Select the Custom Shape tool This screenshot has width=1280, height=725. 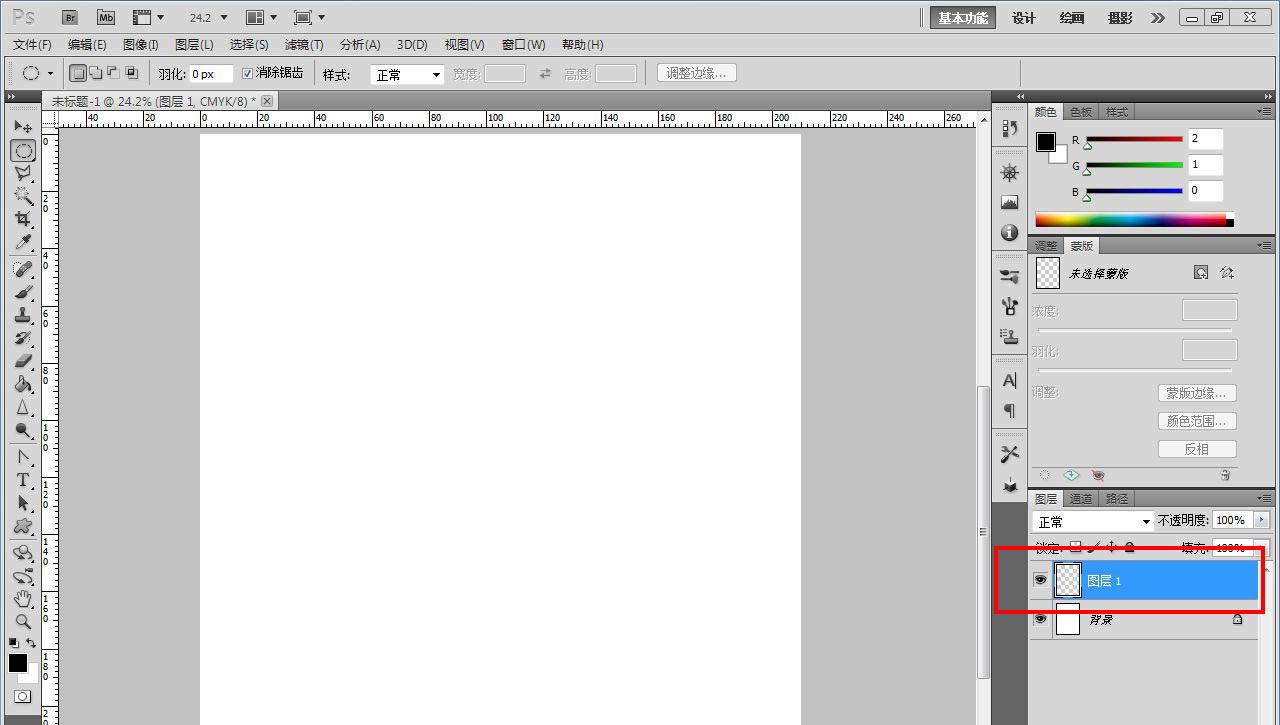[x=23, y=526]
